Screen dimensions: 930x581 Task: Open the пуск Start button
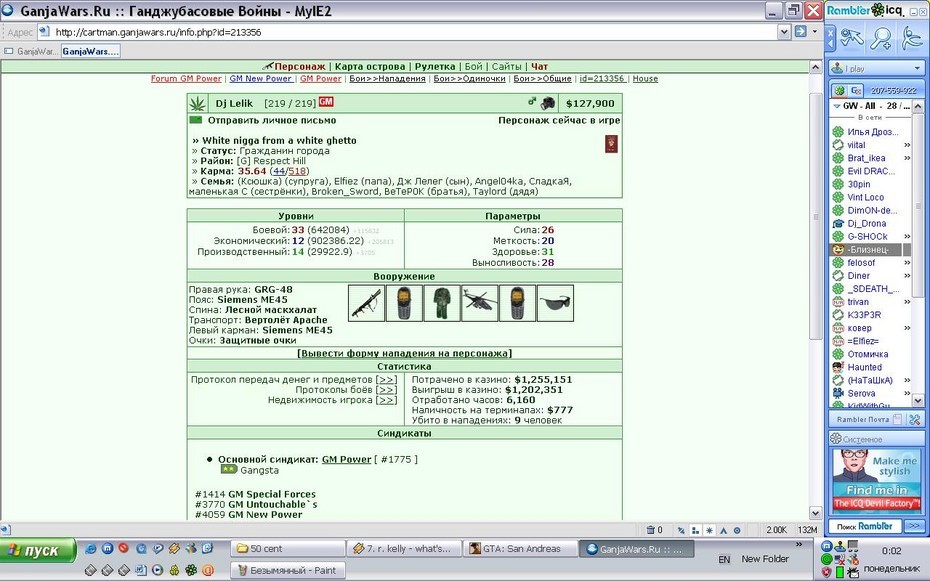point(38,550)
